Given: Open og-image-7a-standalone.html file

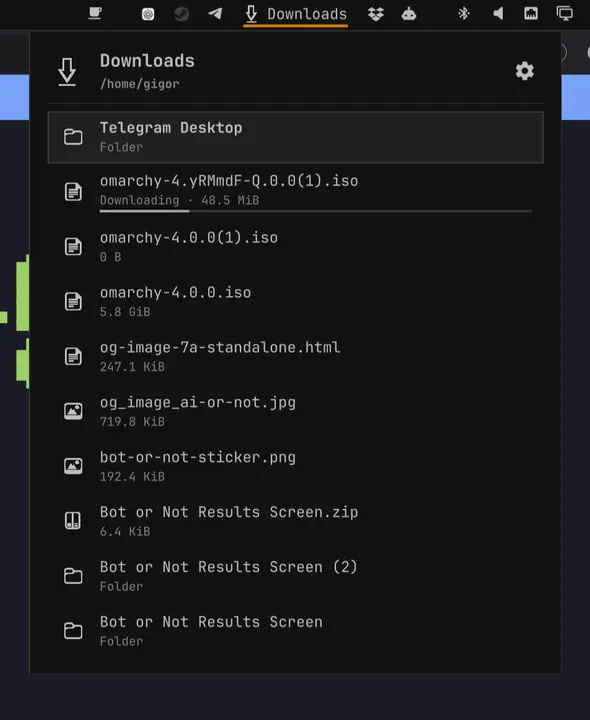Looking at the screenshot, I should click(x=296, y=356).
